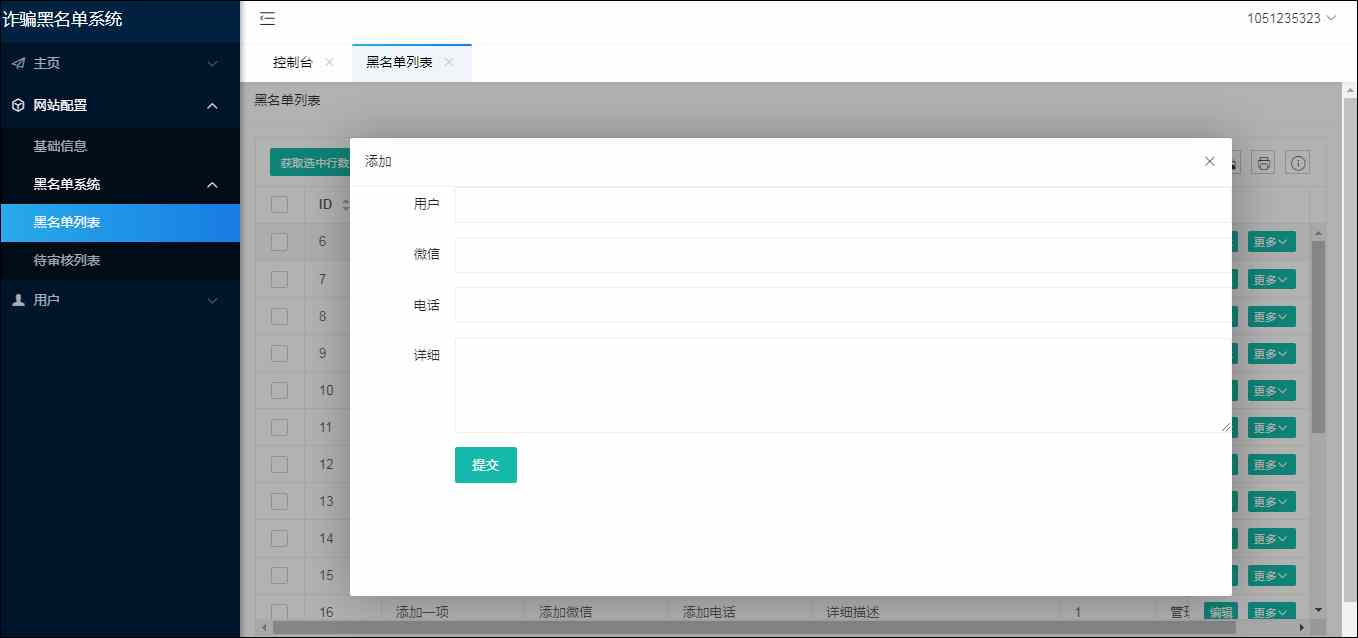Close the 黑名单列表 tab using its X
Viewport: 1358px width, 638px height.
pyautogui.click(x=449, y=62)
